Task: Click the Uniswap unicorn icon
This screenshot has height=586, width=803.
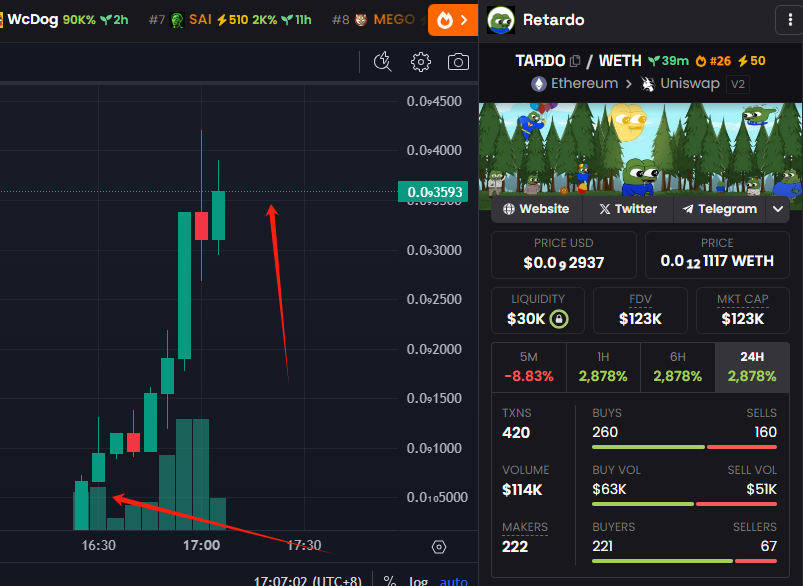Action: [x=648, y=83]
